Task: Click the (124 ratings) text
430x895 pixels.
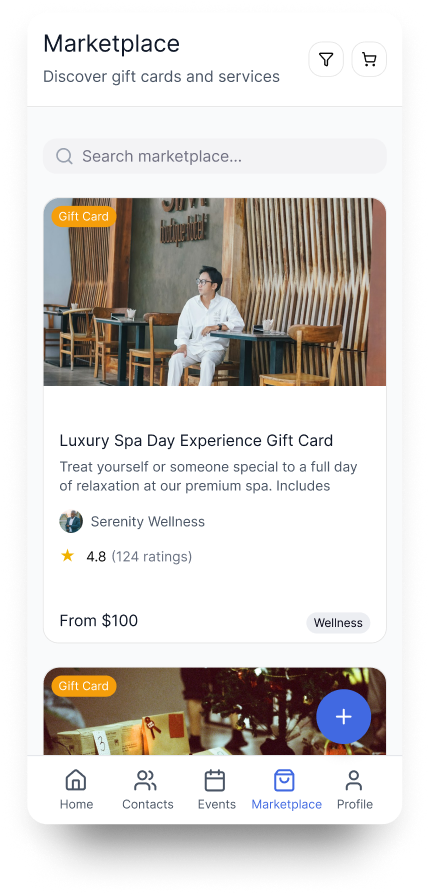Action: 151,556
